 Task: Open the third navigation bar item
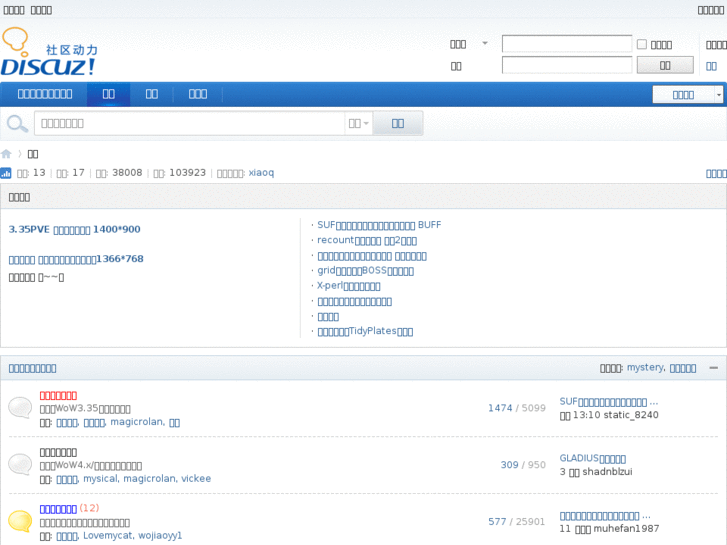pyautogui.click(x=152, y=94)
